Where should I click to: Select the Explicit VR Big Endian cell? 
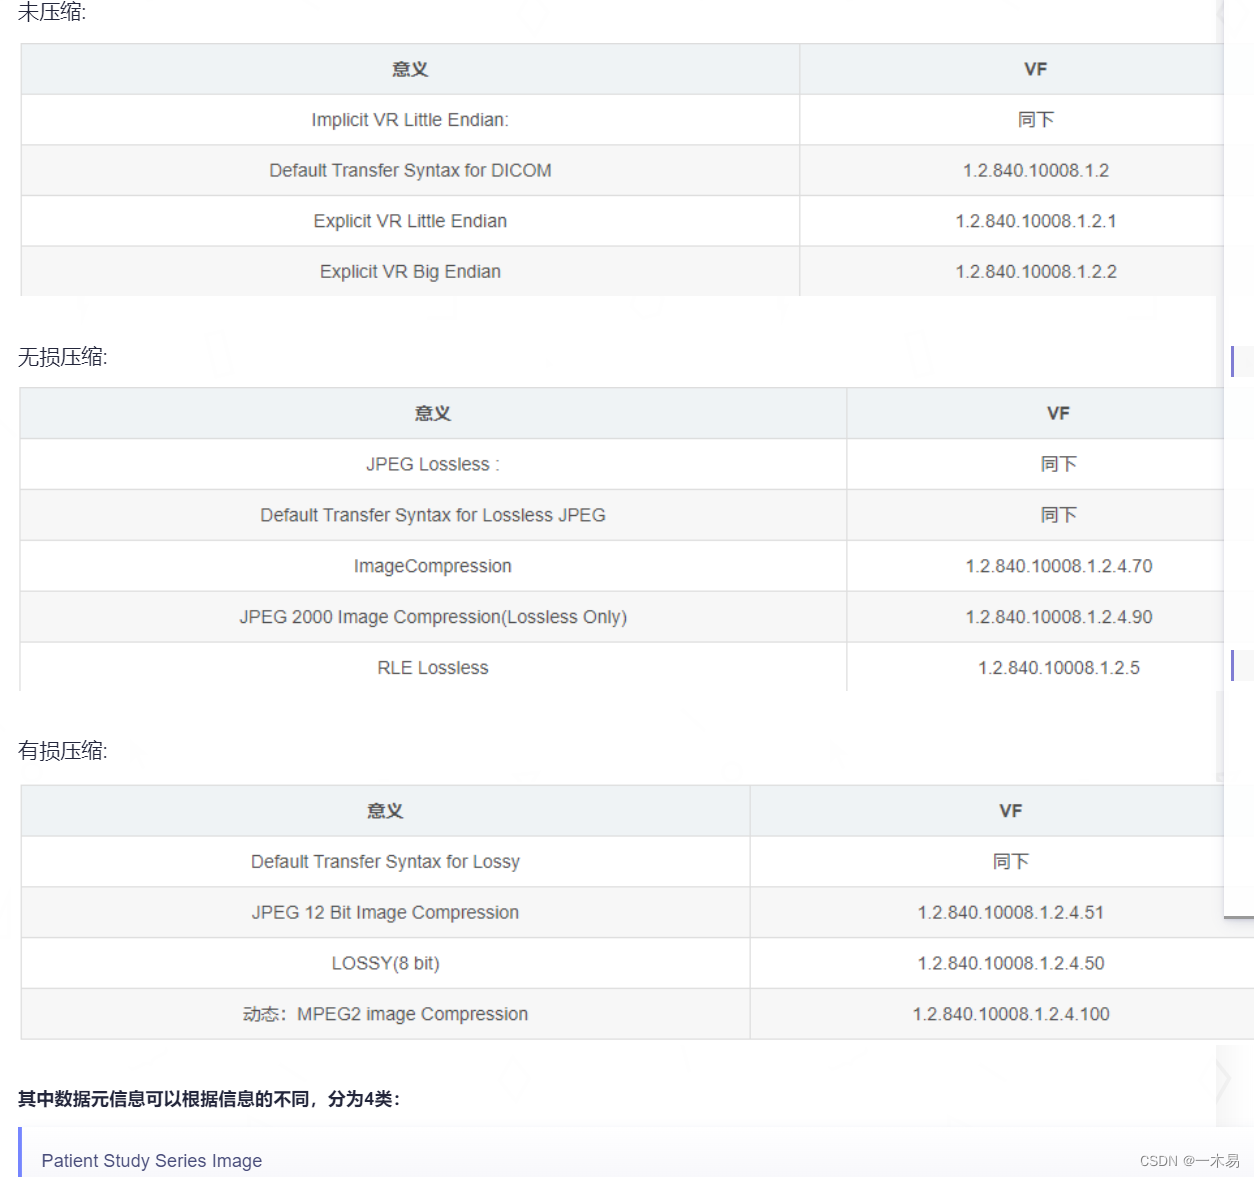(x=410, y=271)
